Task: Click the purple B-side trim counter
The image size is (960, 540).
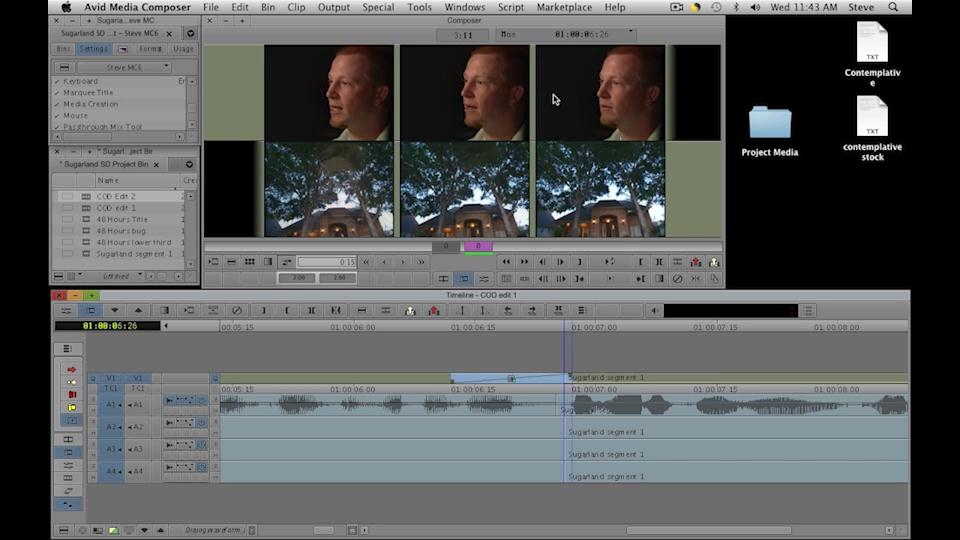Action: [478, 246]
